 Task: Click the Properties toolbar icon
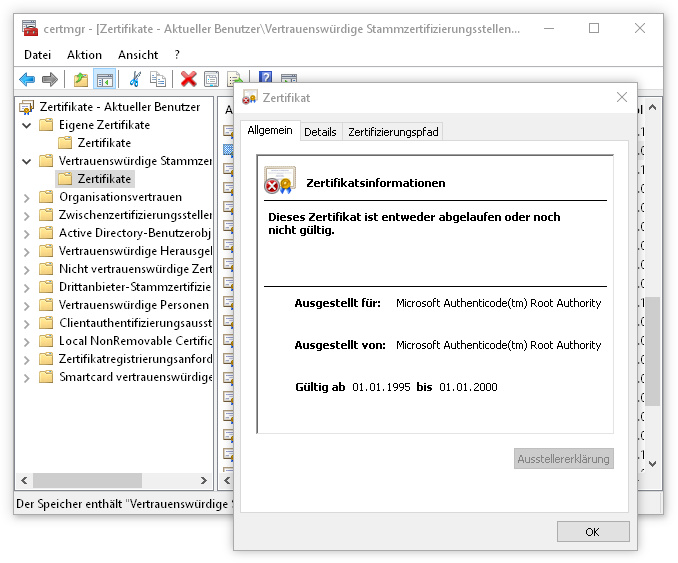211,79
